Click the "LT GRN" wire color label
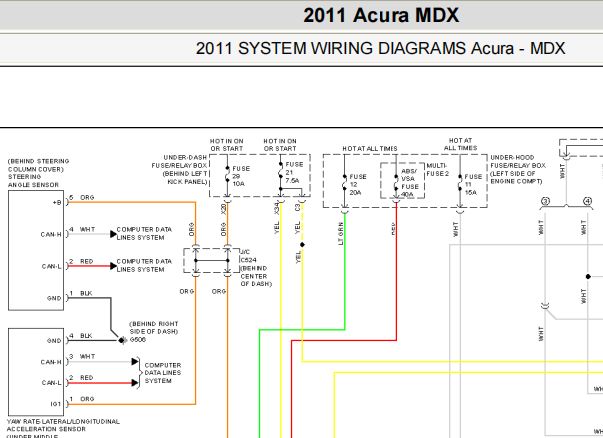The image size is (603, 438). 340,234
